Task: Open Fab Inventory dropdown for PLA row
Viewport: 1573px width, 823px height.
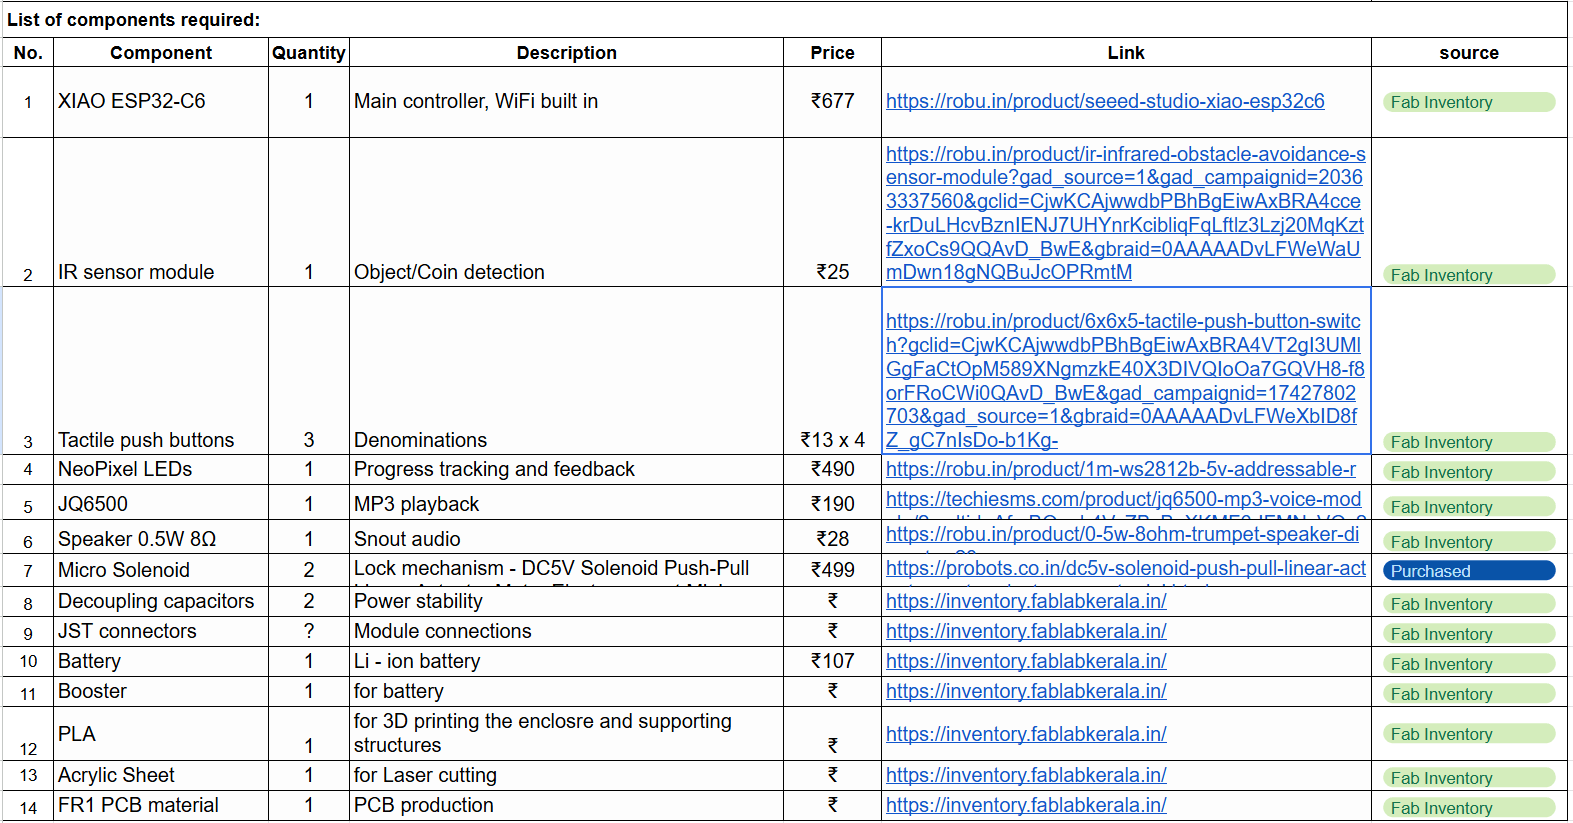Action: 1469,734
